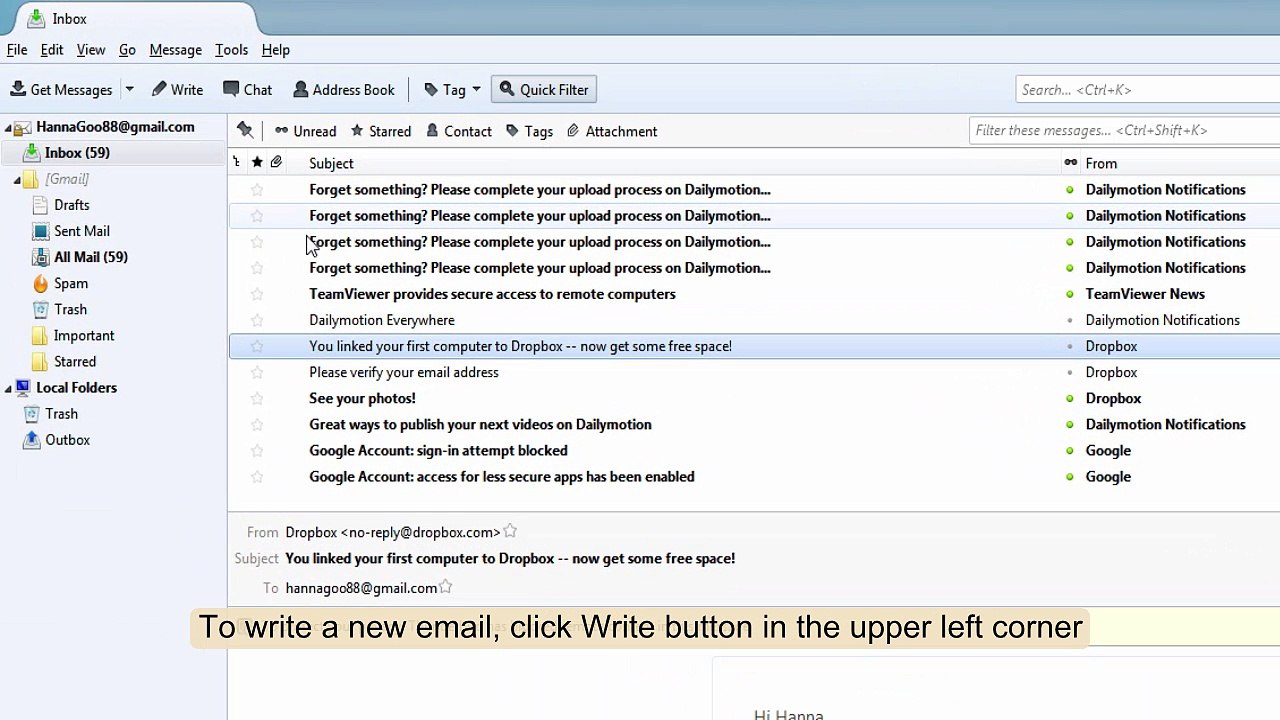Viewport: 1280px width, 720px height.
Task: Open the Tag dropdown
Action: coord(452,90)
